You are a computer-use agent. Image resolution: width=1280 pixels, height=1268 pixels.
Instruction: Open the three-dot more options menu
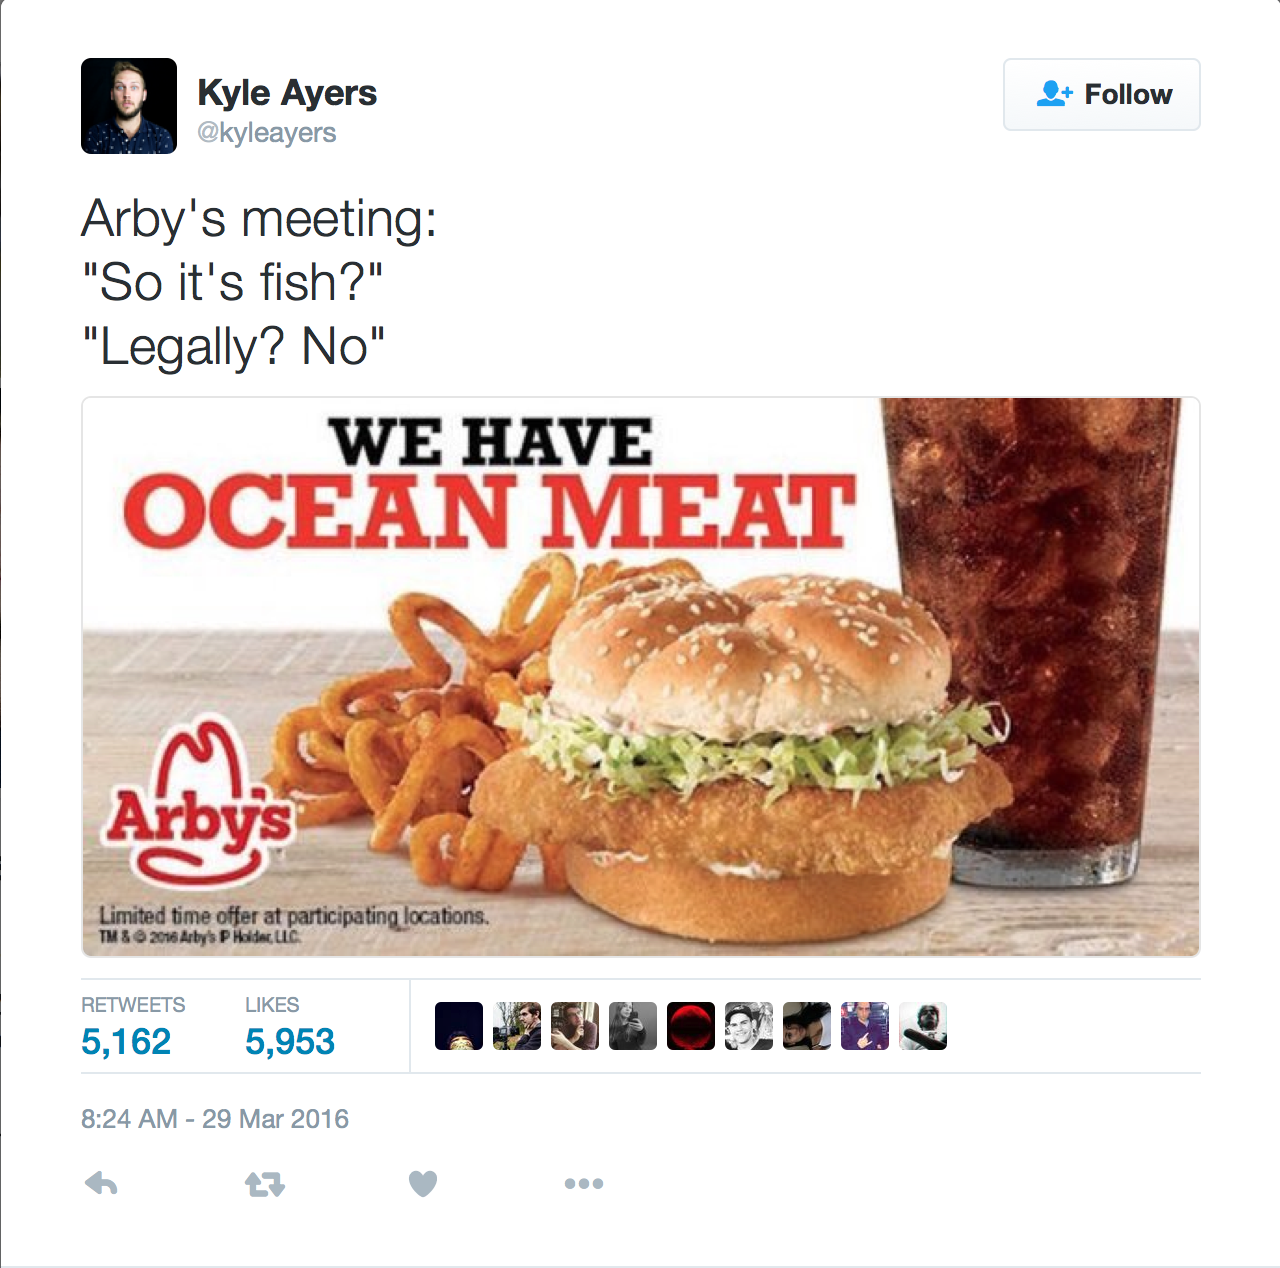point(584,1184)
